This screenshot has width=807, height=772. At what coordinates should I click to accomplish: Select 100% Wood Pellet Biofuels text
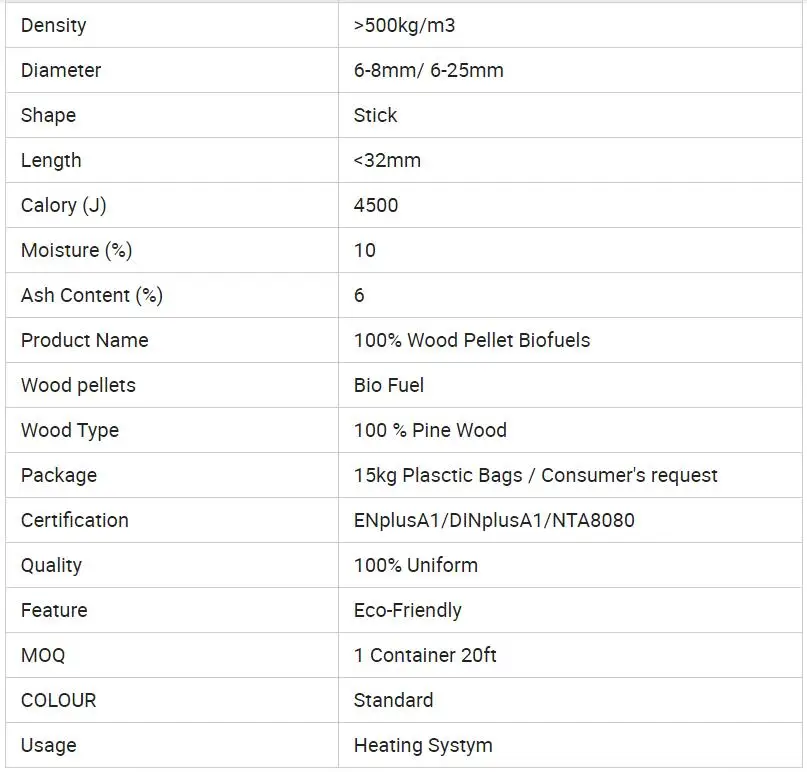pos(471,340)
